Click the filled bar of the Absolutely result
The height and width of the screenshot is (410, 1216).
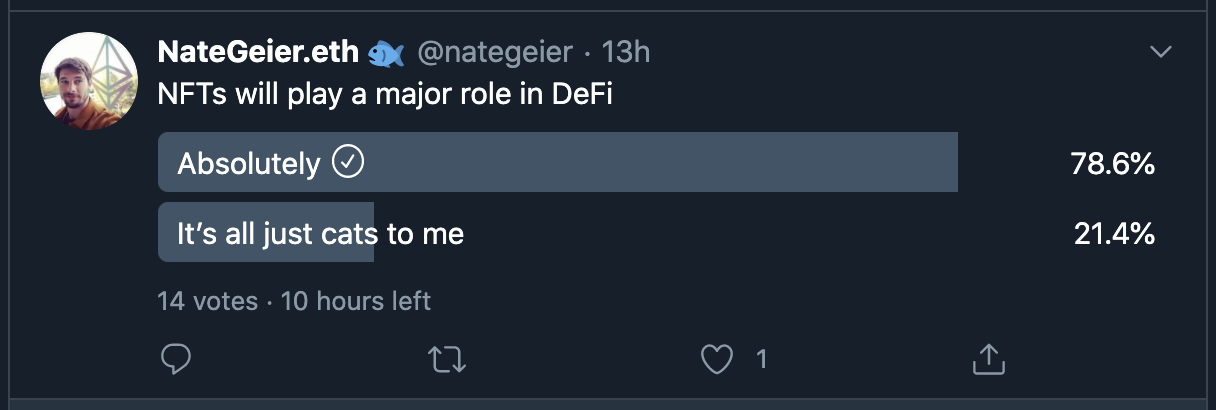coord(558,162)
